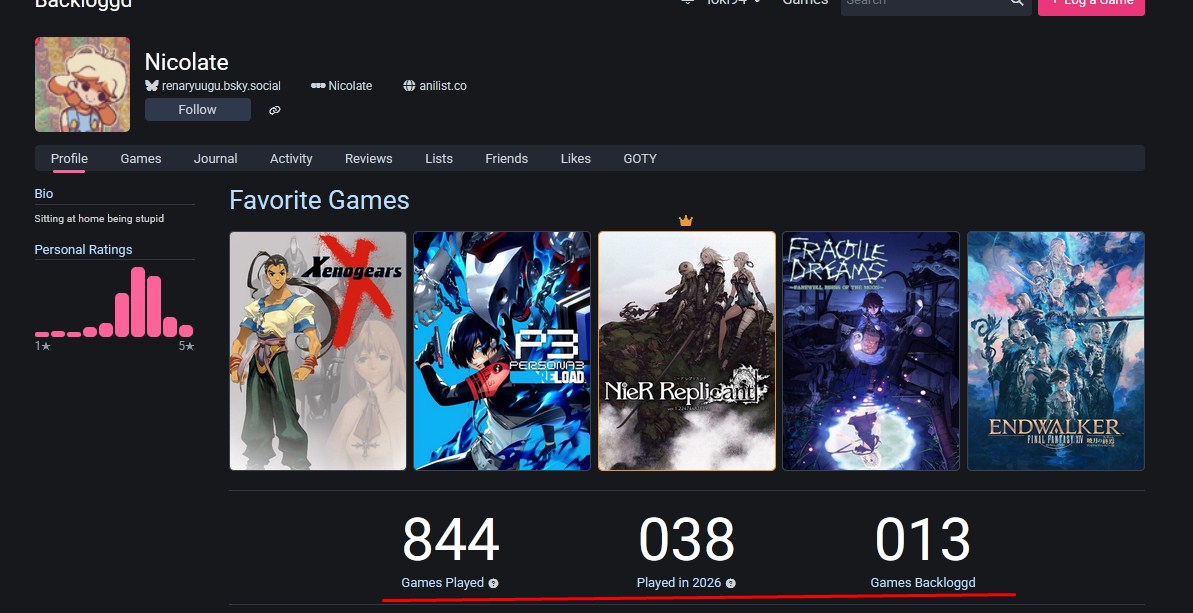Click the tallest bar in Personal Ratings

[138, 302]
